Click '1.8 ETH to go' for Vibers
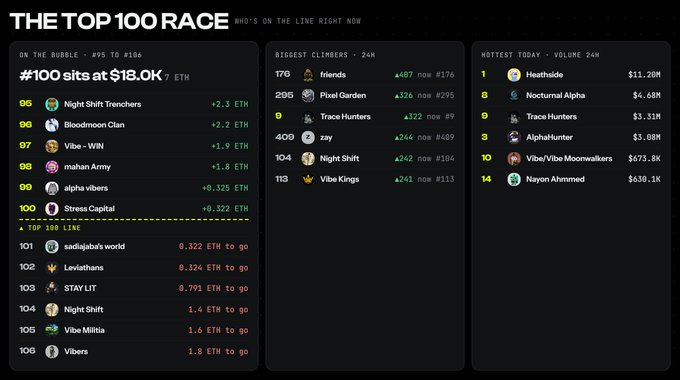The width and height of the screenshot is (680, 380). [x=218, y=351]
